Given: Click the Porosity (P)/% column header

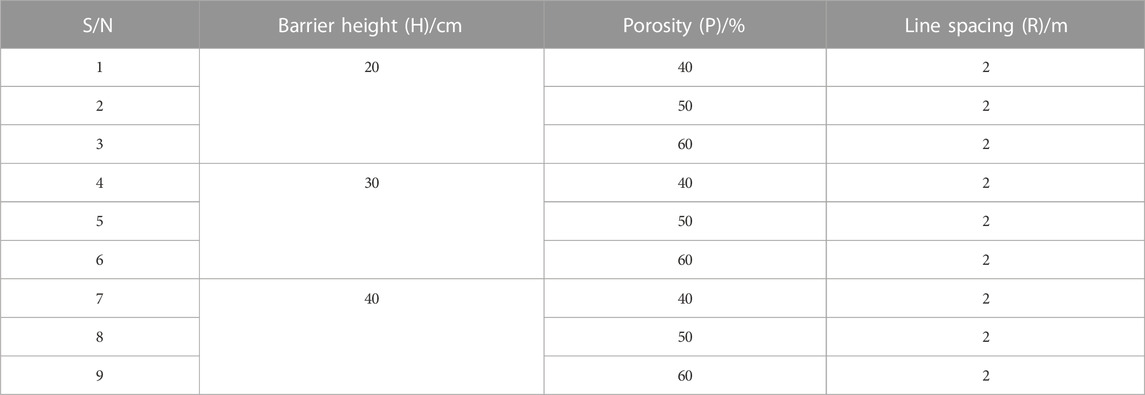Looking at the screenshot, I should 685,24.
